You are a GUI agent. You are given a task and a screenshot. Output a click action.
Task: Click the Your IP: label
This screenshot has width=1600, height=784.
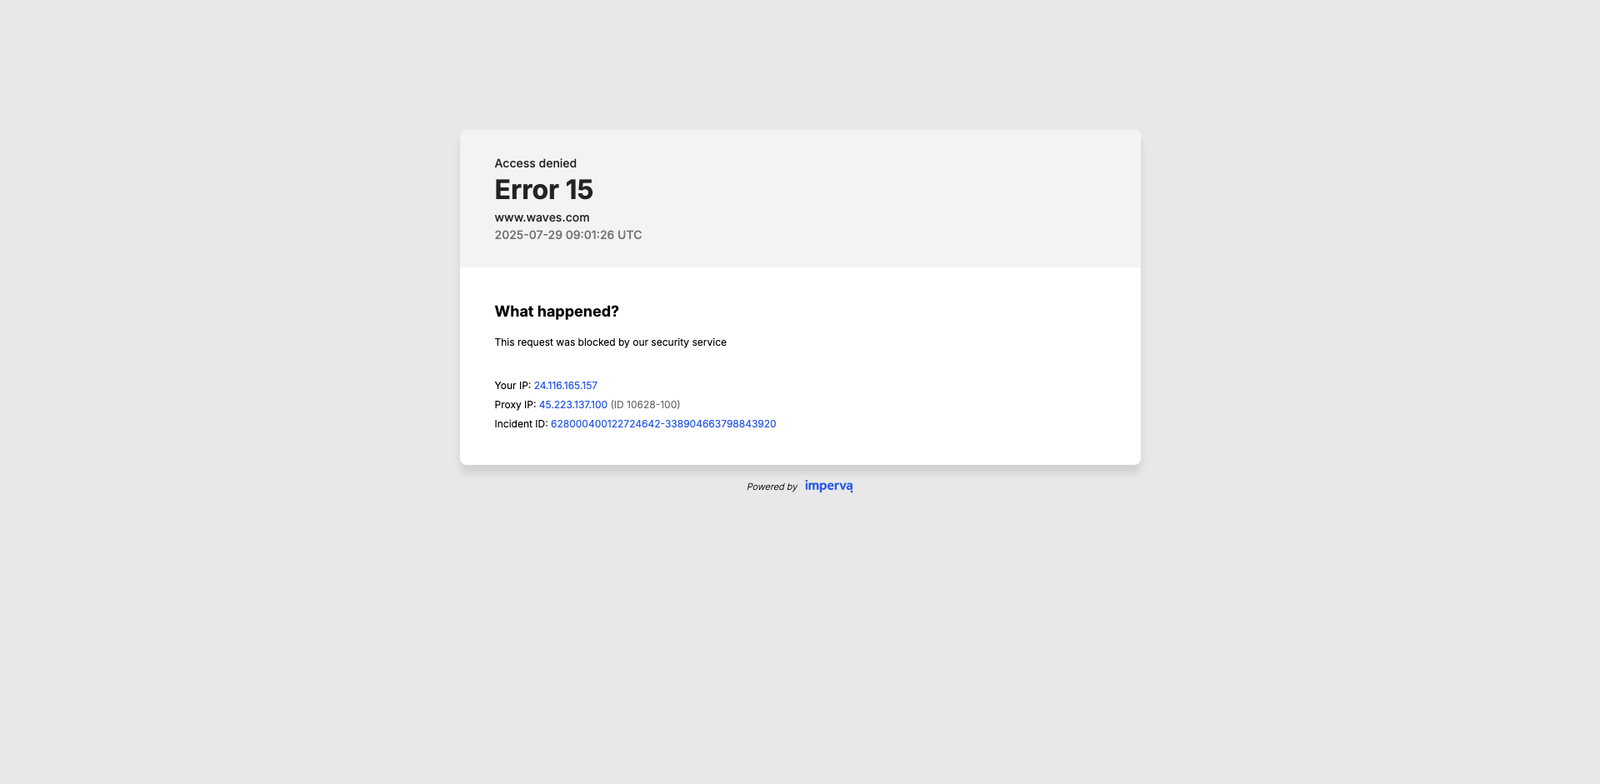[x=512, y=386]
